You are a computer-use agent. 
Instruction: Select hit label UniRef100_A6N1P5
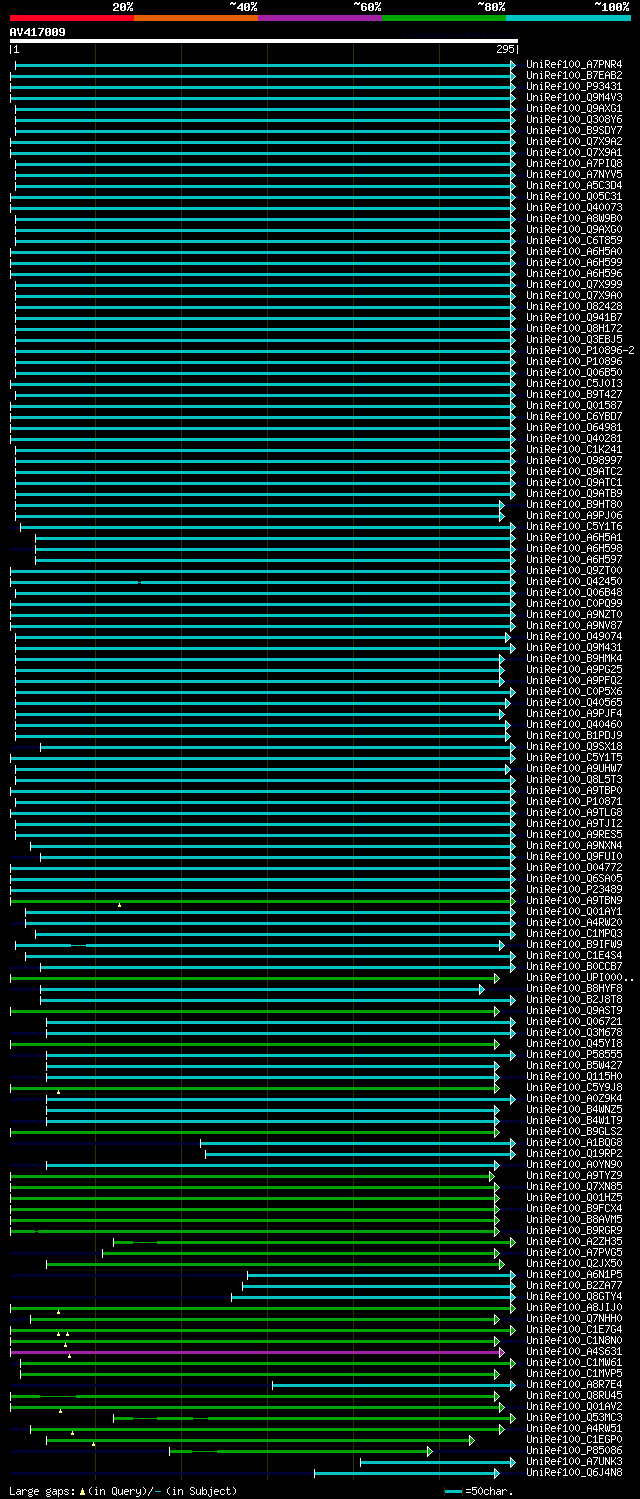click(574, 1274)
